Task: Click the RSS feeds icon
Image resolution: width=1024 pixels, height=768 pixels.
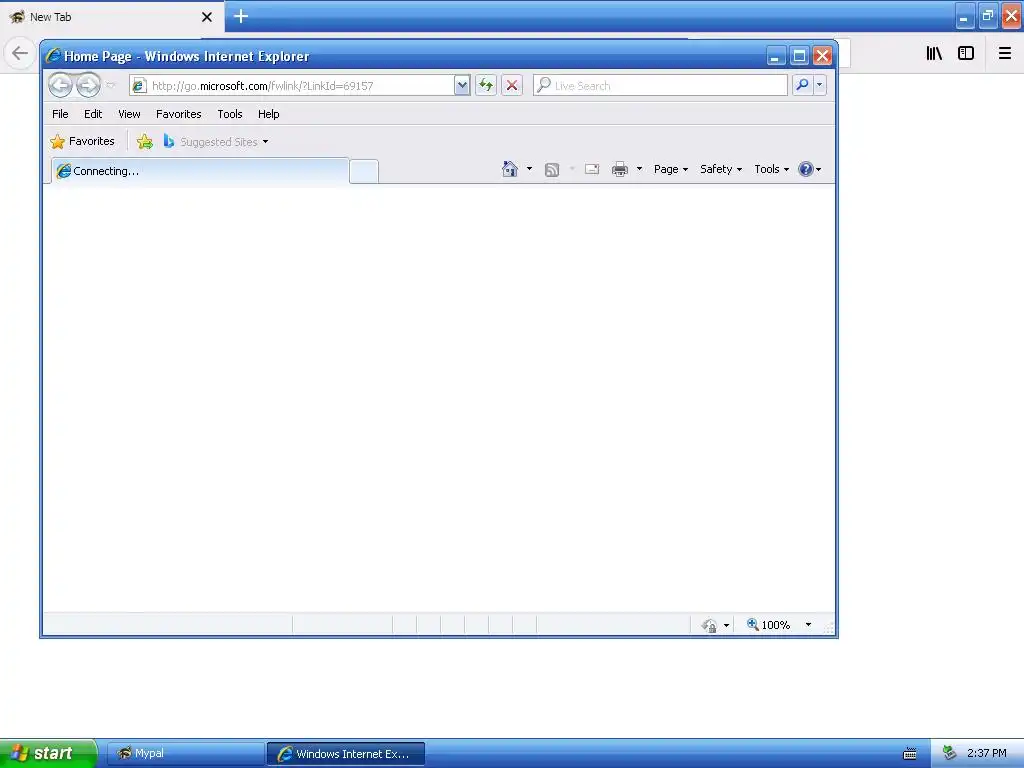Action: coord(552,170)
